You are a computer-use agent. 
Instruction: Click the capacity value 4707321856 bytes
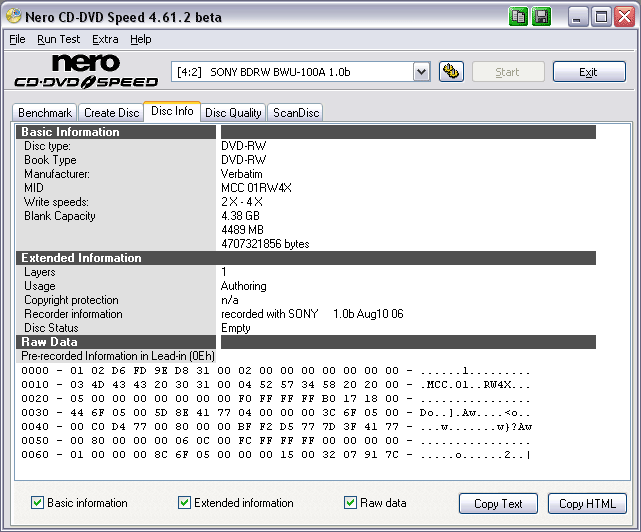[x=265, y=244]
